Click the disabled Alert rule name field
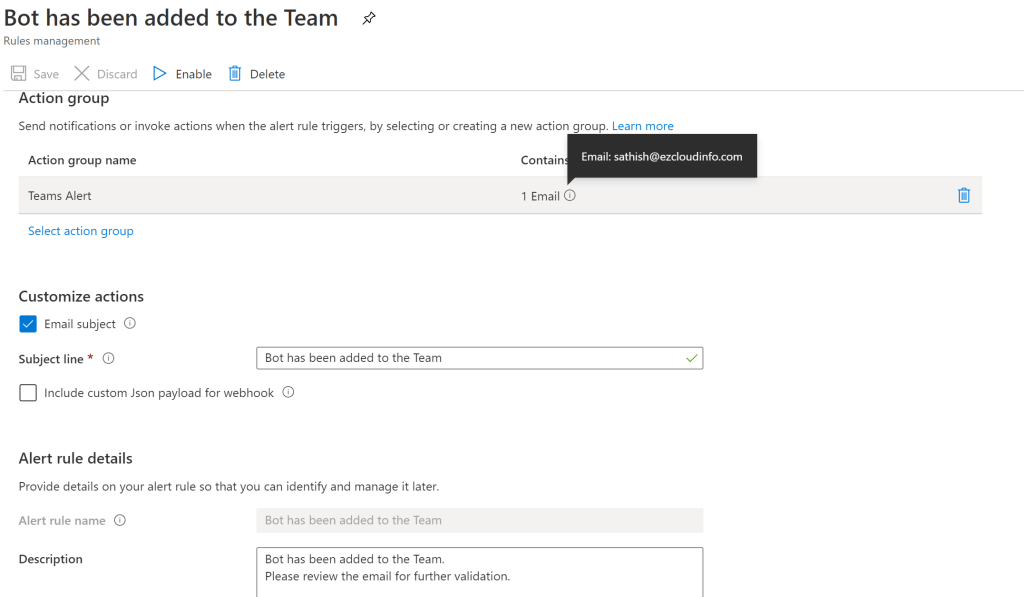The width and height of the screenshot is (1024, 597). [x=480, y=520]
